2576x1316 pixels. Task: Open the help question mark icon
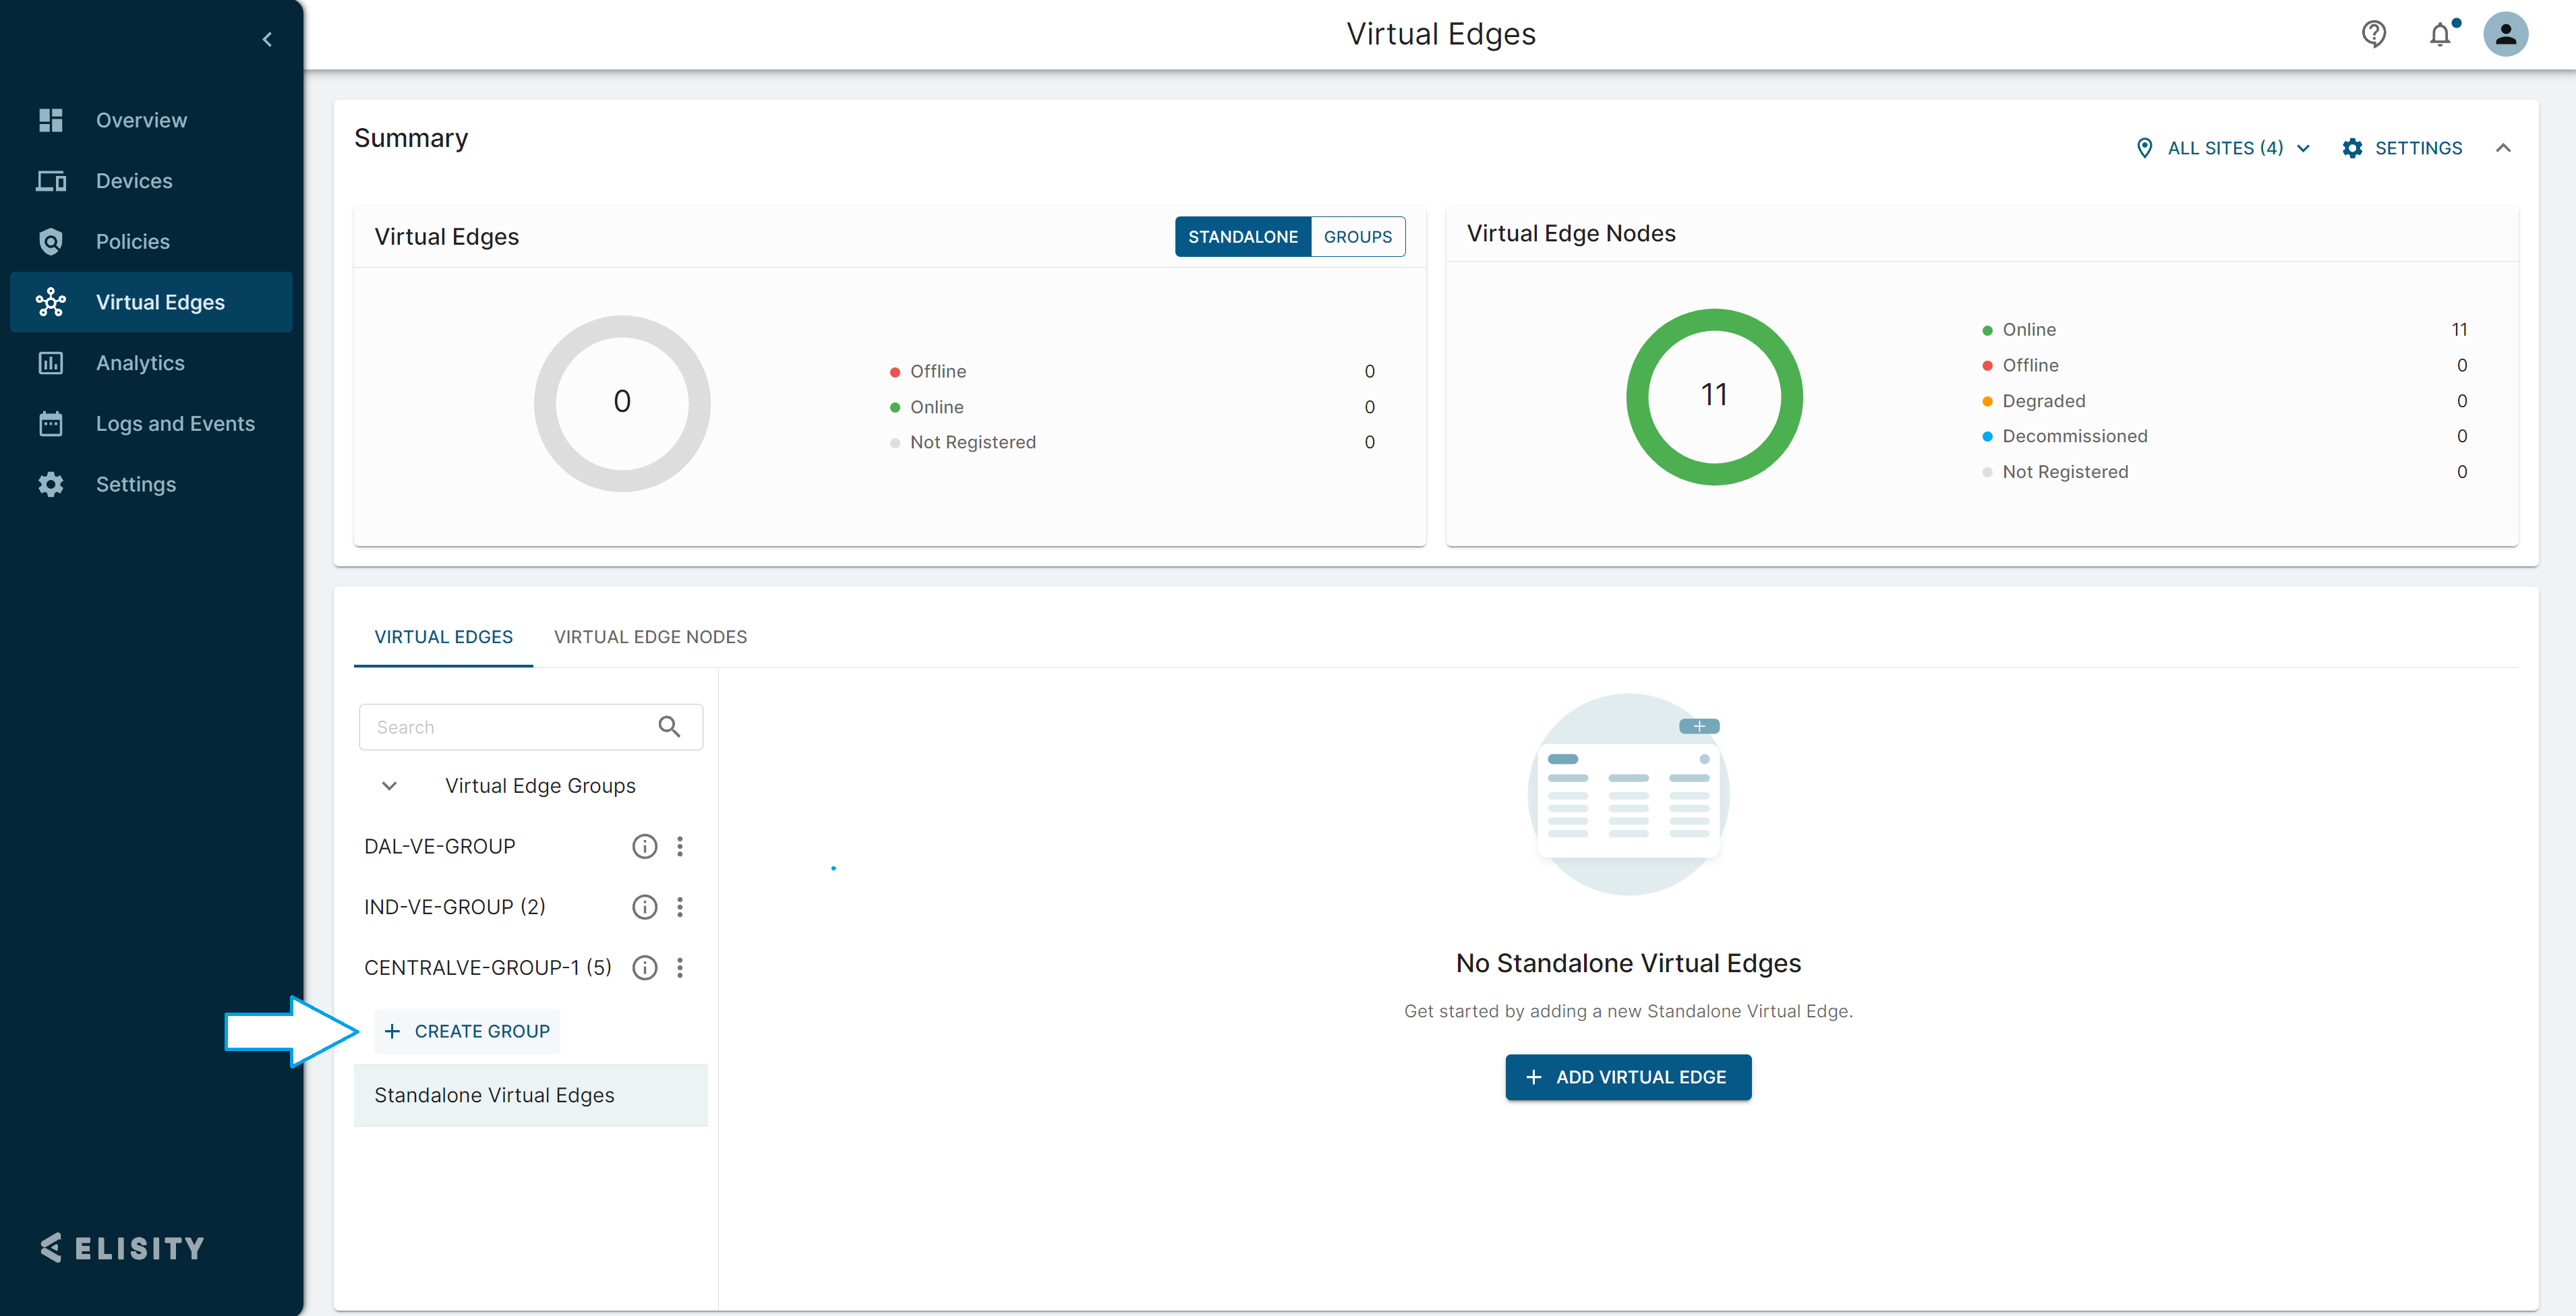click(x=2373, y=34)
